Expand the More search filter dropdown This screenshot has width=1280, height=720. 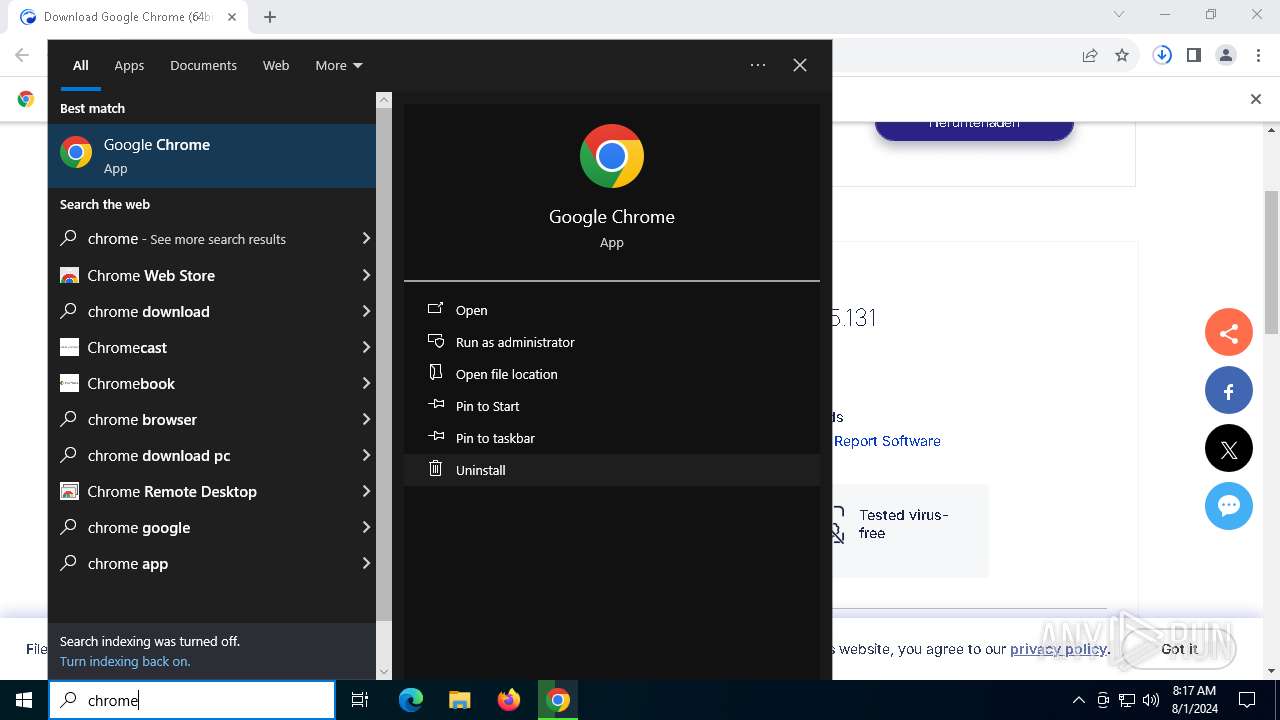pos(339,65)
